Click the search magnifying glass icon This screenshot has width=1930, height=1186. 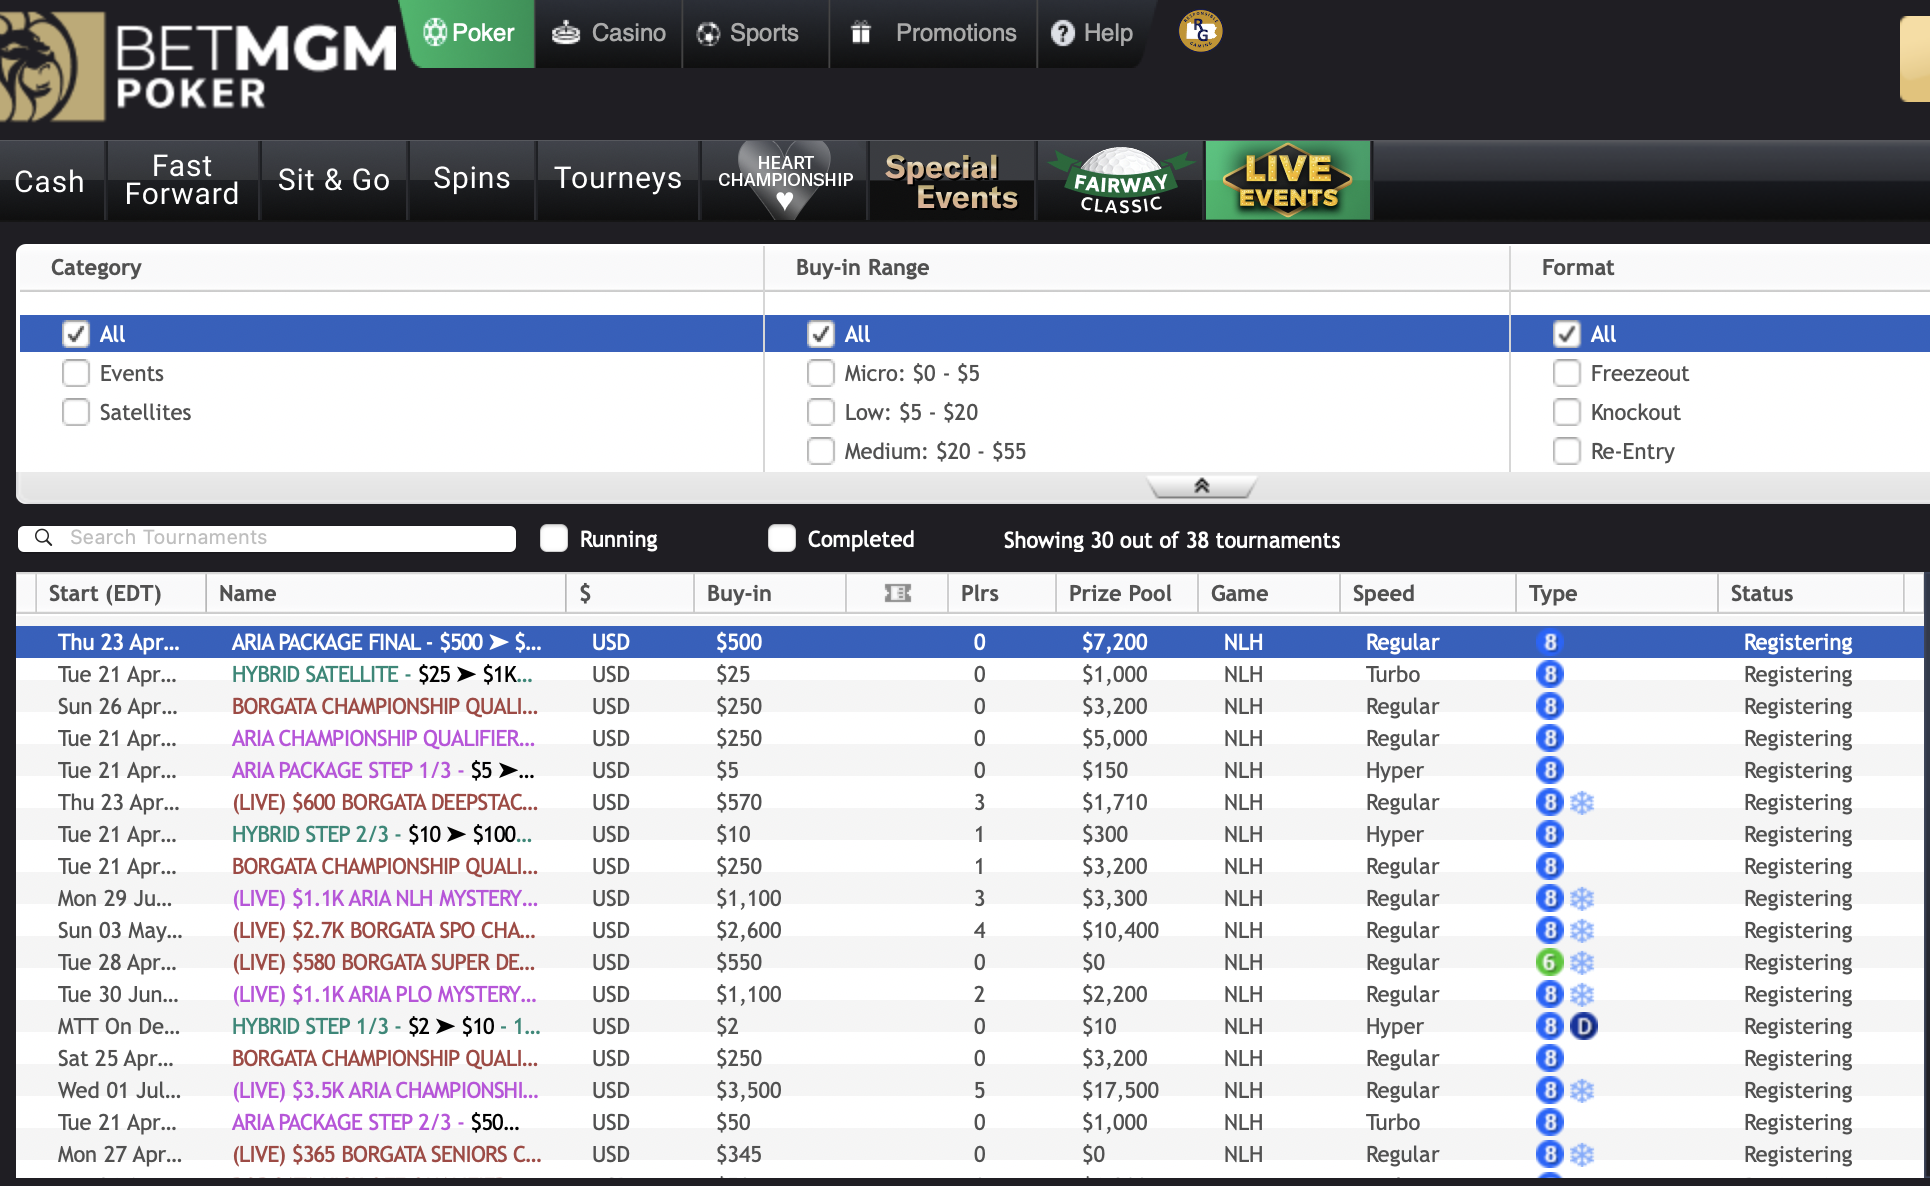pyautogui.click(x=42, y=537)
